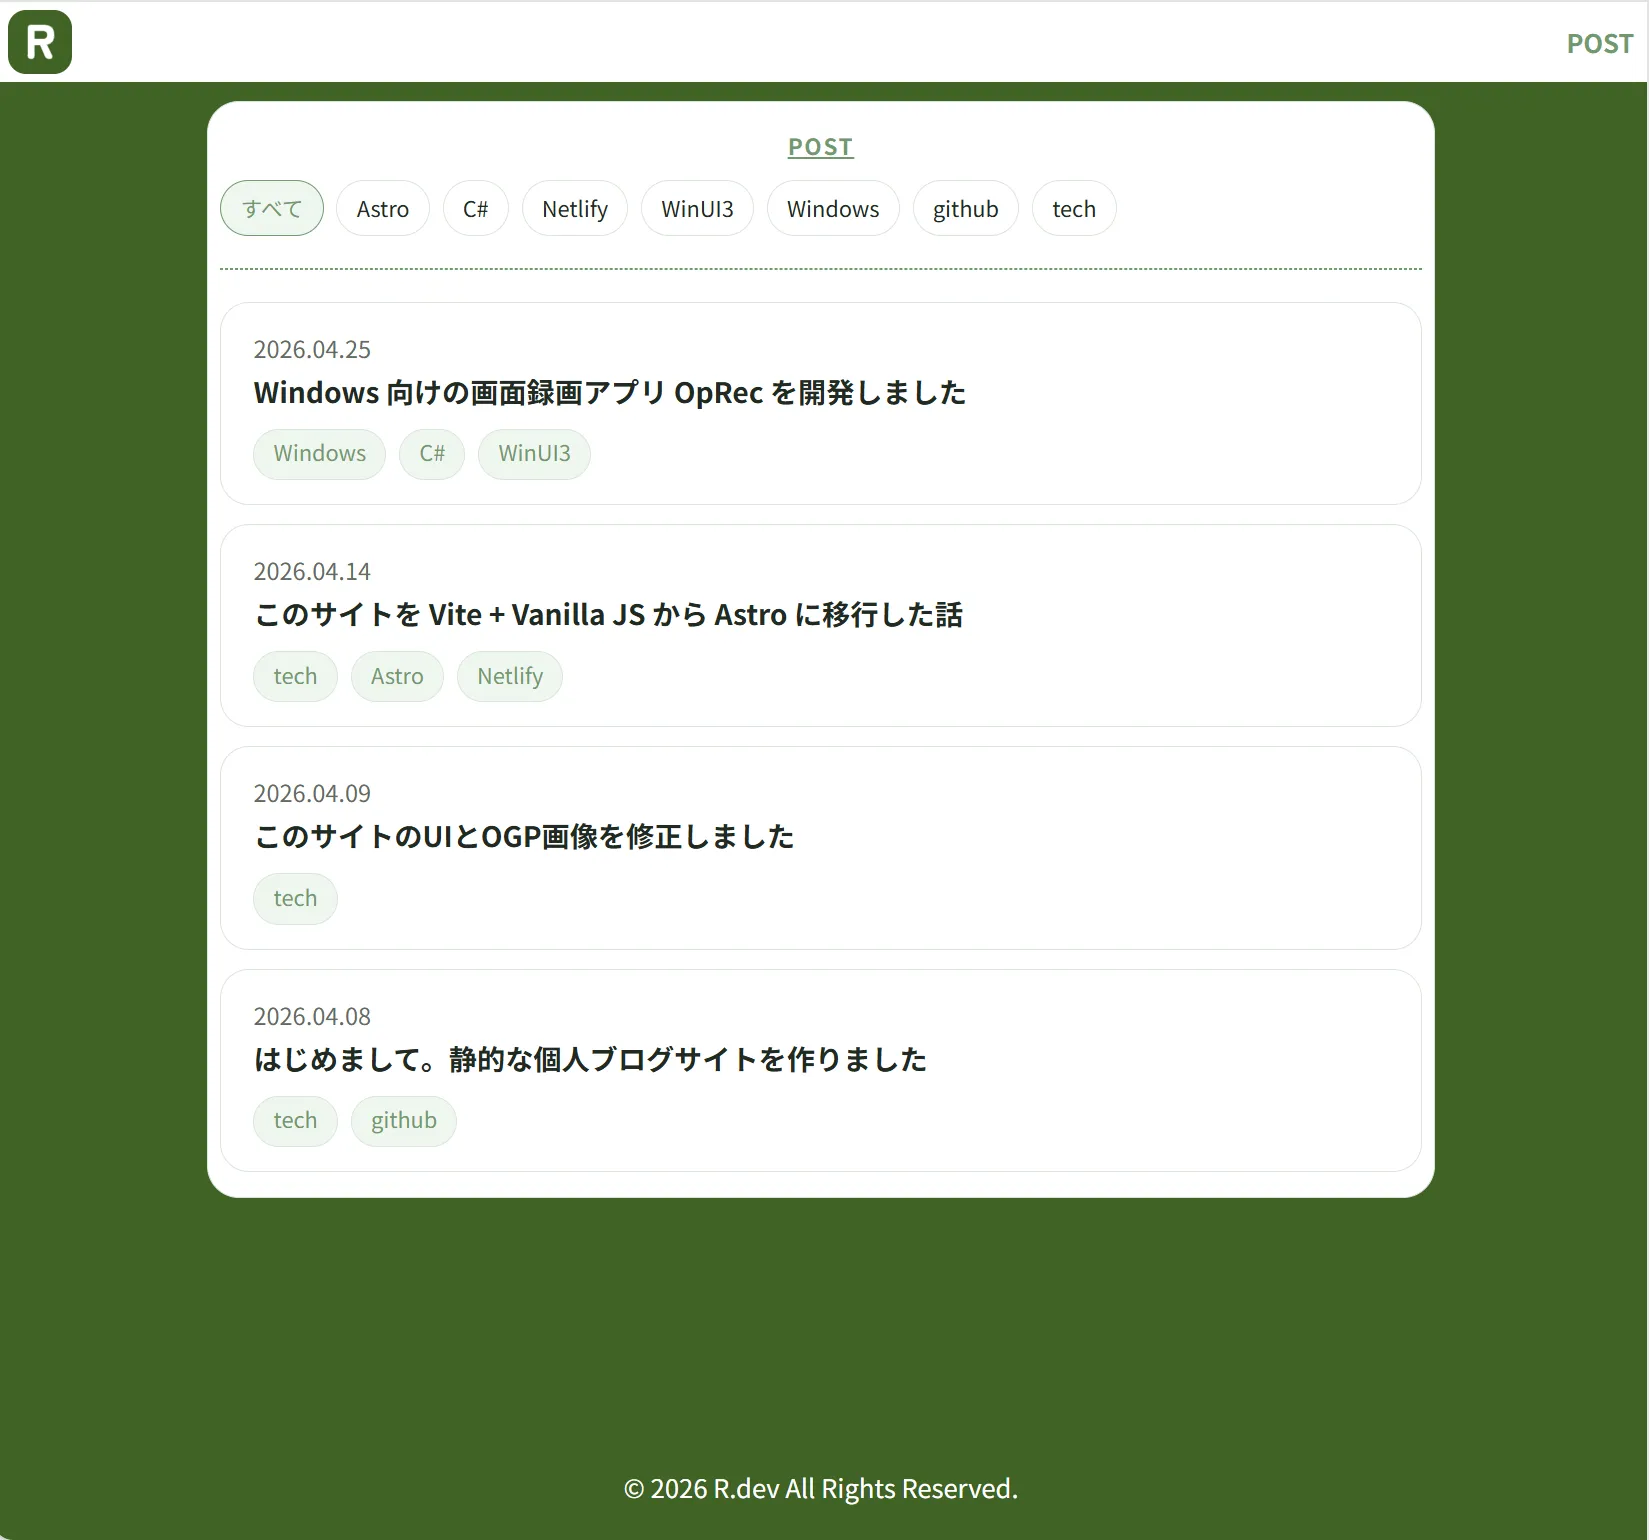Viewport: 1649px width, 1540px height.
Task: Click the underlined POST page heading
Action: 821,147
